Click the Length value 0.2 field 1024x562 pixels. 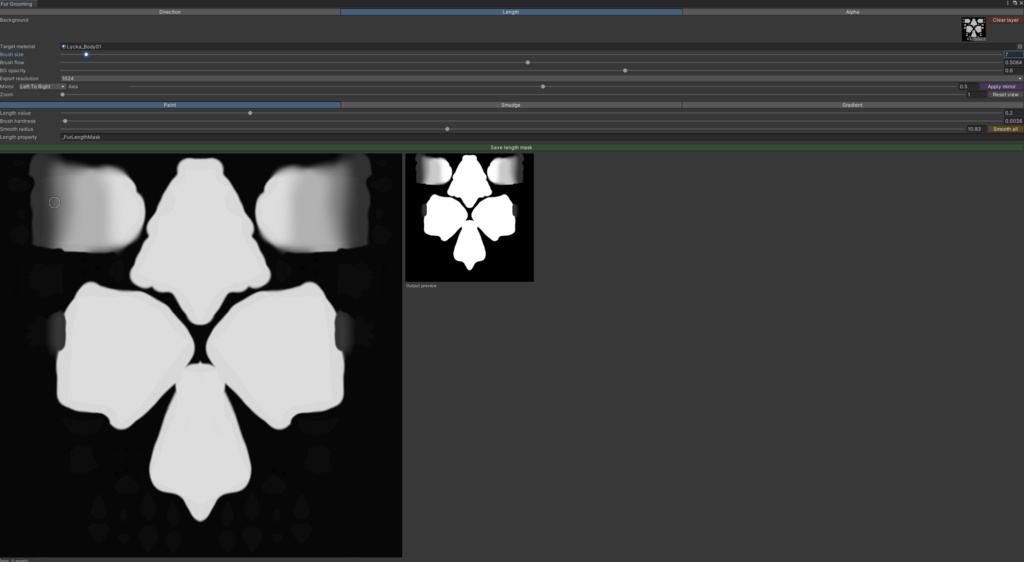[1013, 113]
